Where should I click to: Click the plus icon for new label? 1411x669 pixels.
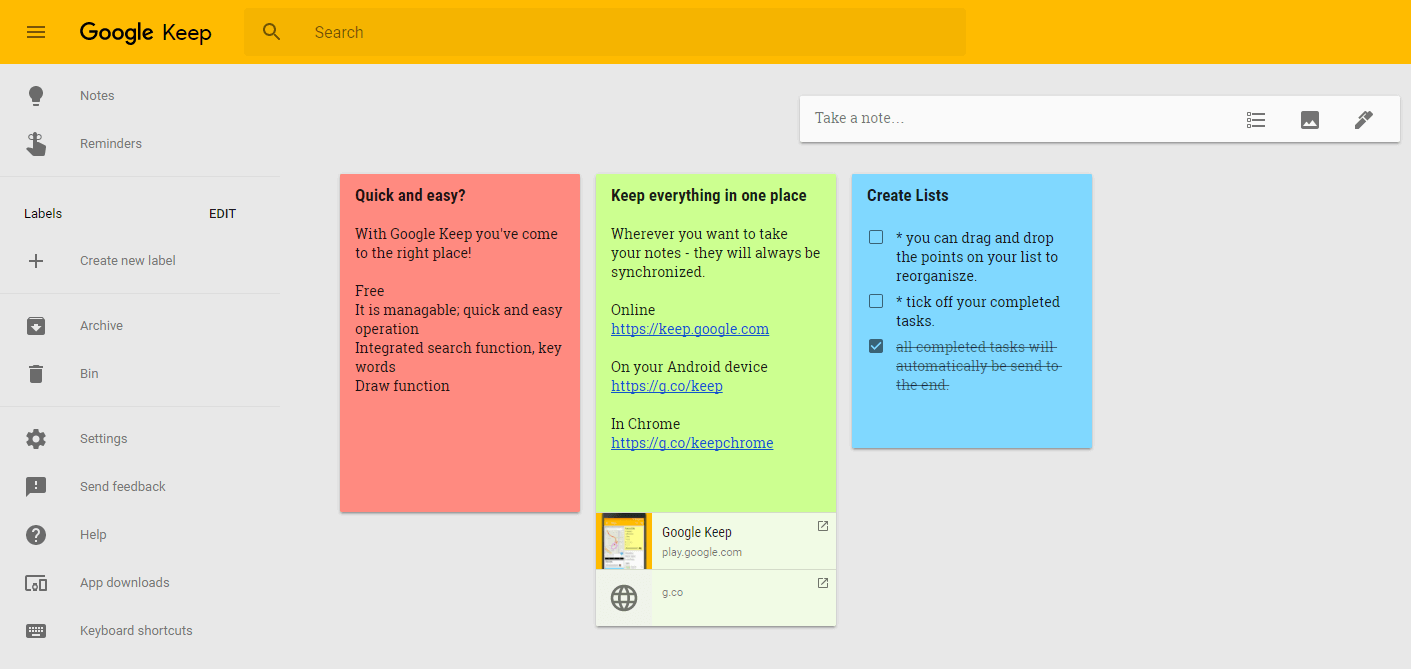click(x=36, y=261)
